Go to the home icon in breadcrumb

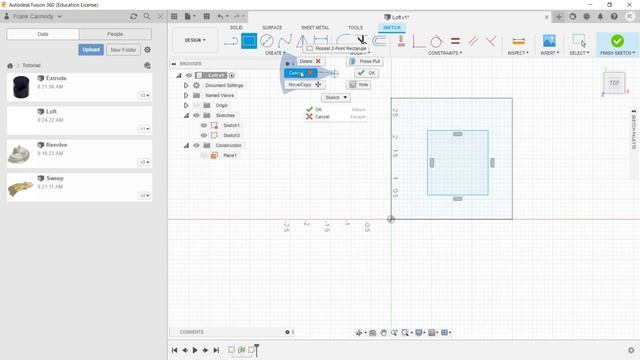(x=10, y=65)
